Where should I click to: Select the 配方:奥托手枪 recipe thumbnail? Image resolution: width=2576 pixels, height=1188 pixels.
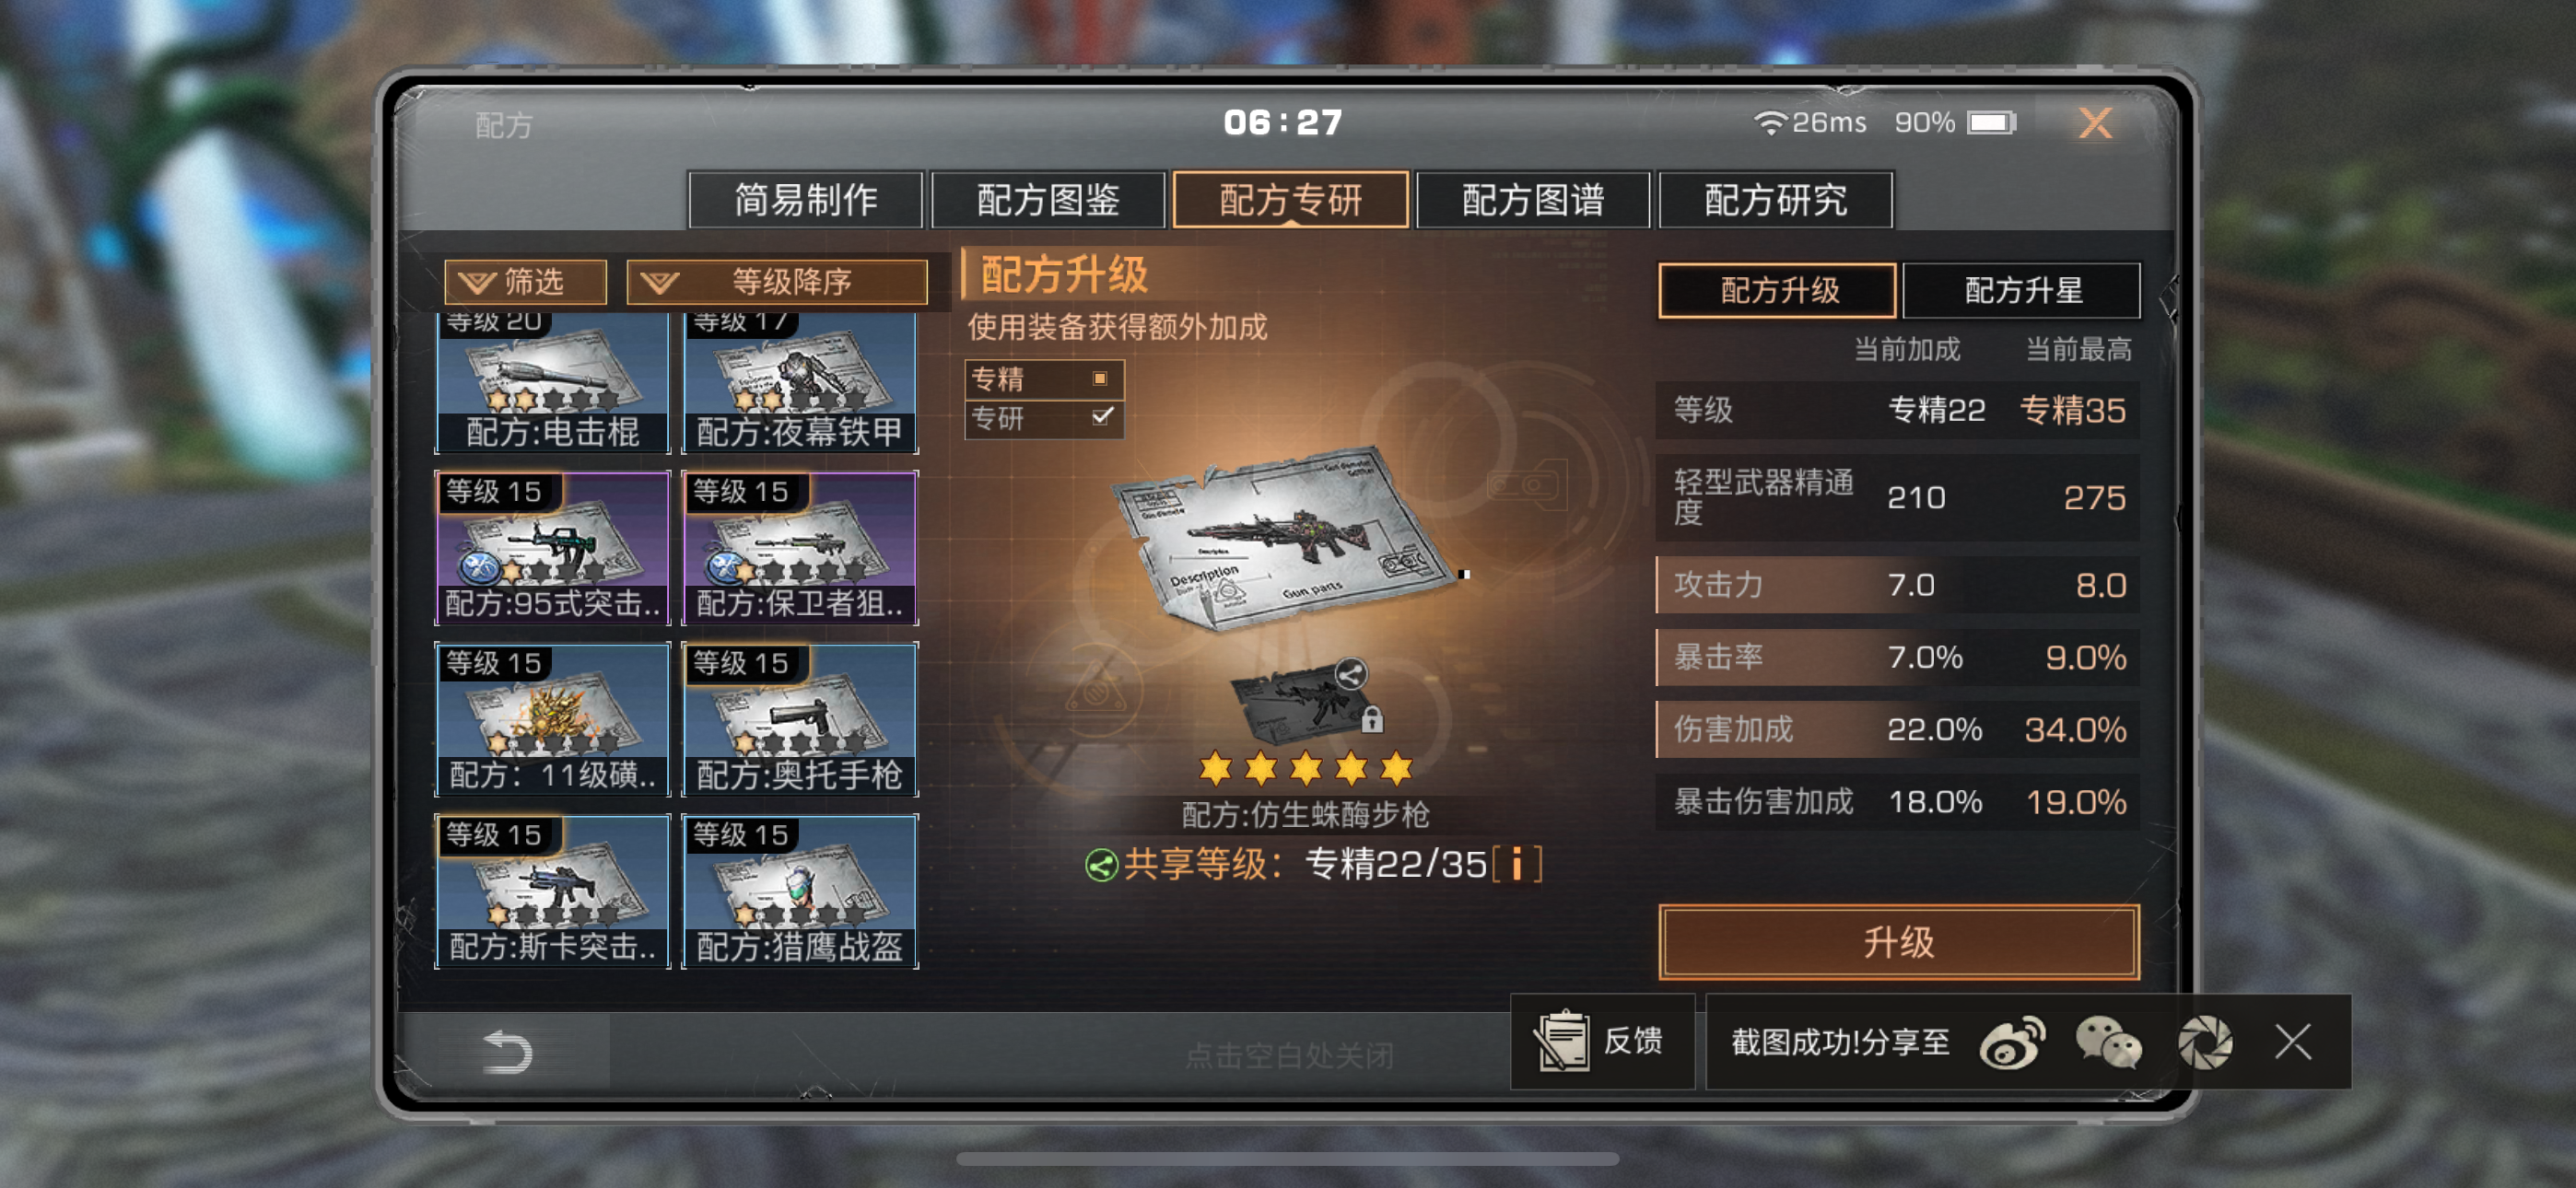[799, 719]
